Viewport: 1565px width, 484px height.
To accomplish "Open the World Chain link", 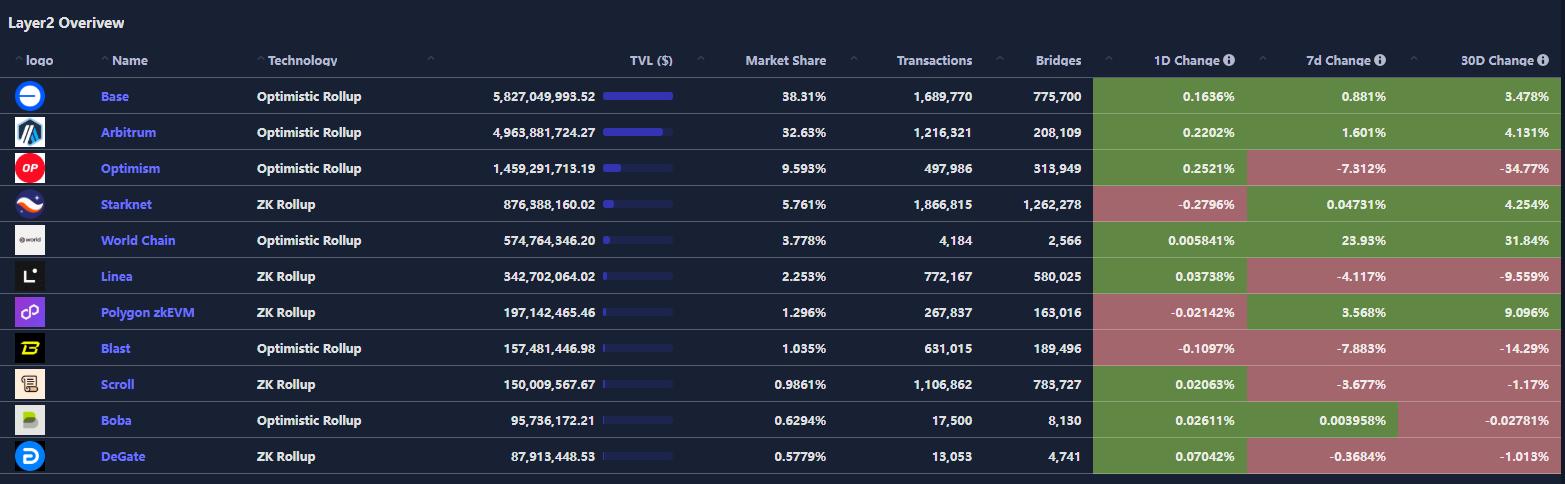I will click(x=138, y=241).
